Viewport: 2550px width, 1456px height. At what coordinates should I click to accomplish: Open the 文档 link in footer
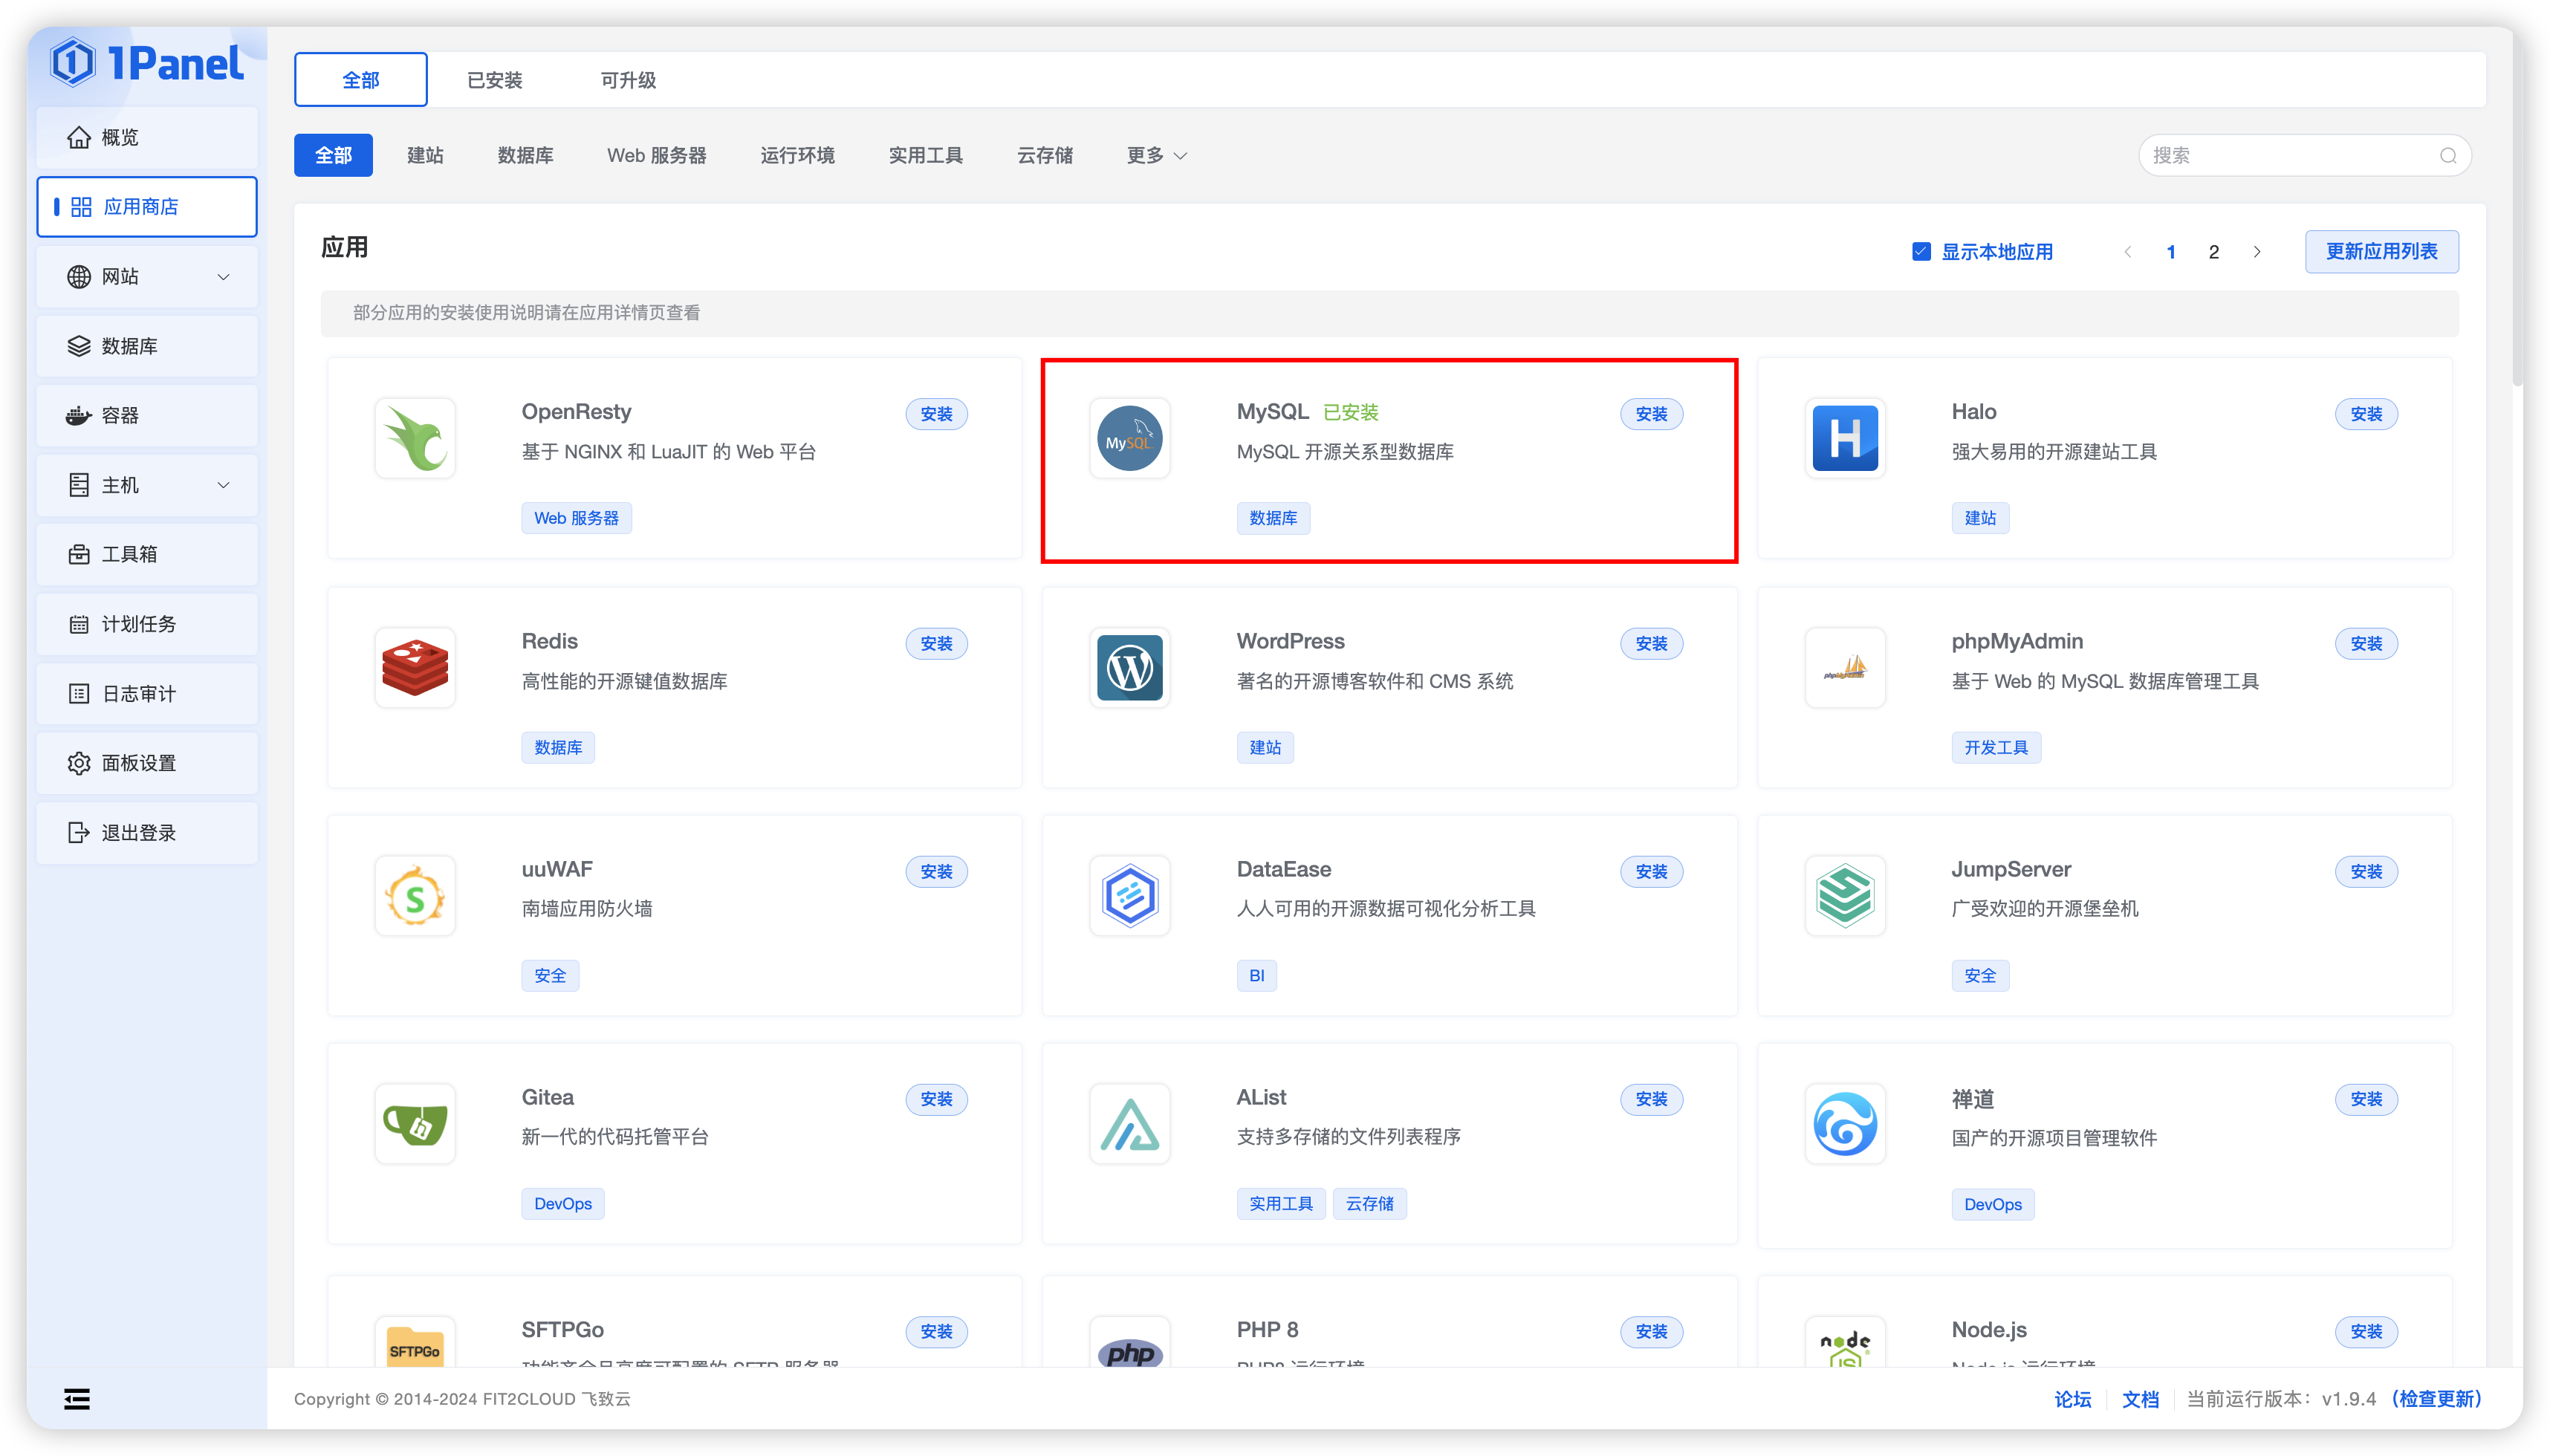pos(2140,1399)
